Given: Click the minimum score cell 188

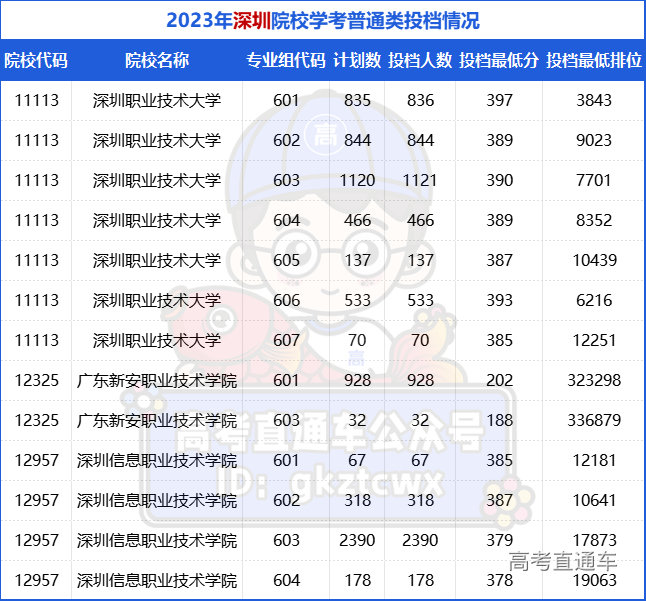Looking at the screenshot, I should point(499,420).
